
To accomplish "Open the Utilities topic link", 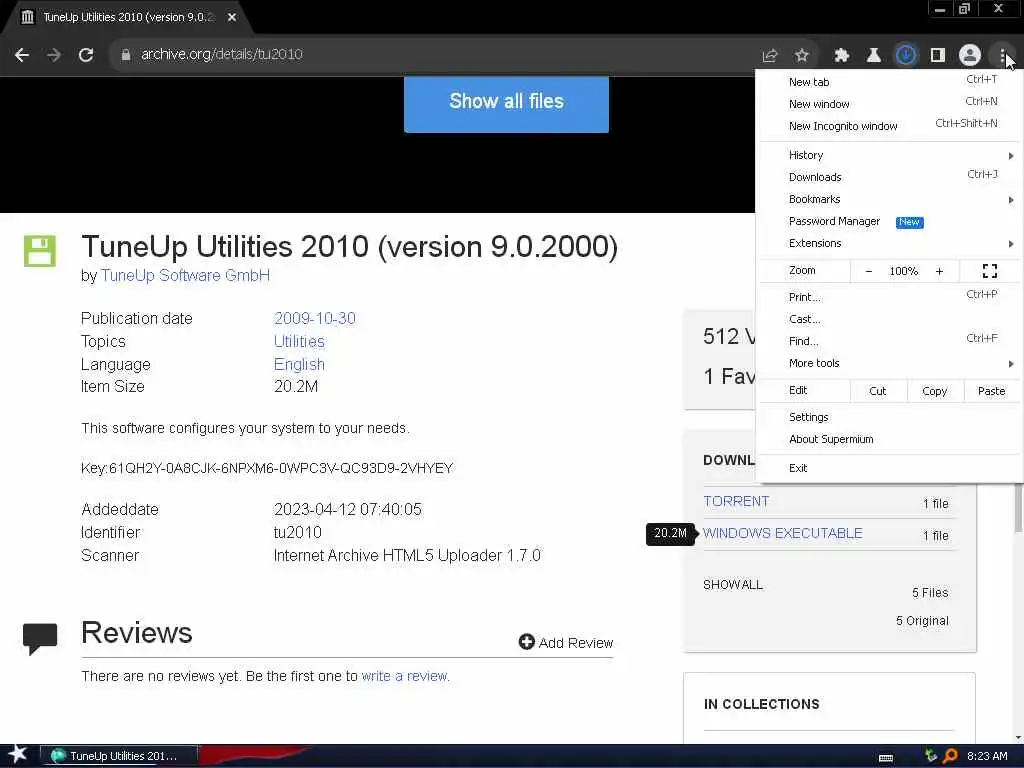I will (x=299, y=342).
